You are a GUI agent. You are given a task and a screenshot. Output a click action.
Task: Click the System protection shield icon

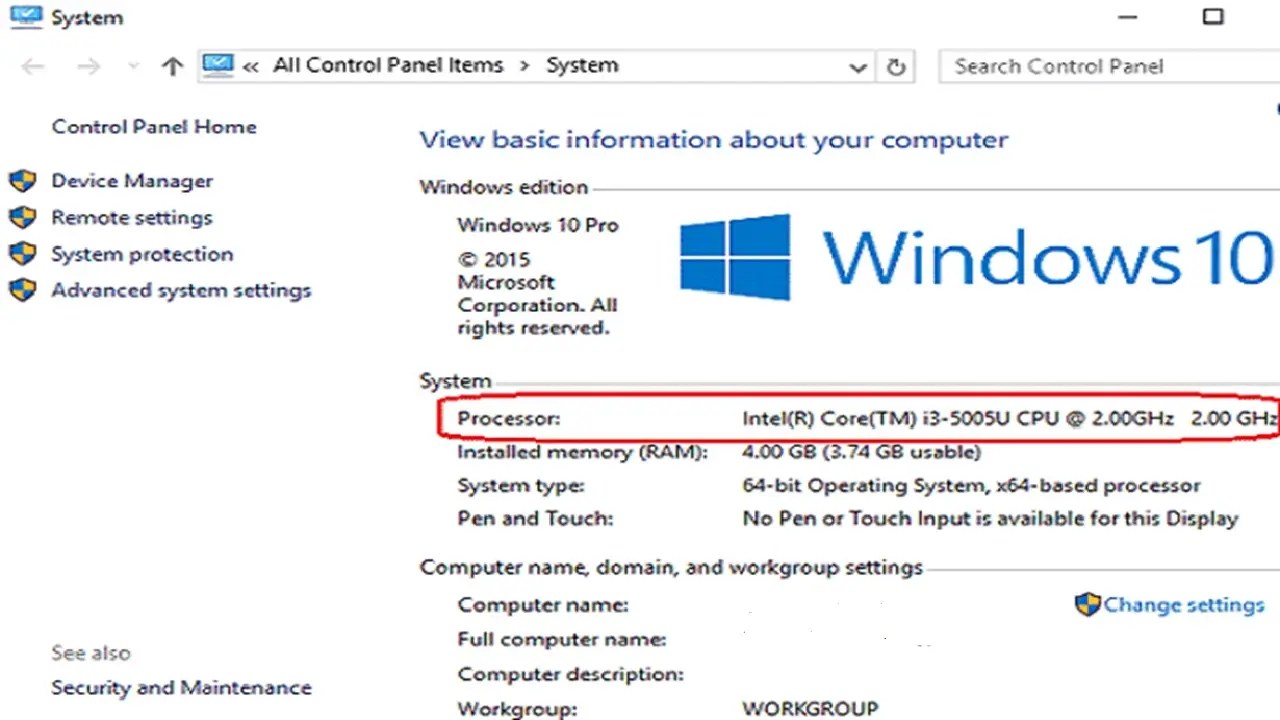pyautogui.click(x=23, y=254)
